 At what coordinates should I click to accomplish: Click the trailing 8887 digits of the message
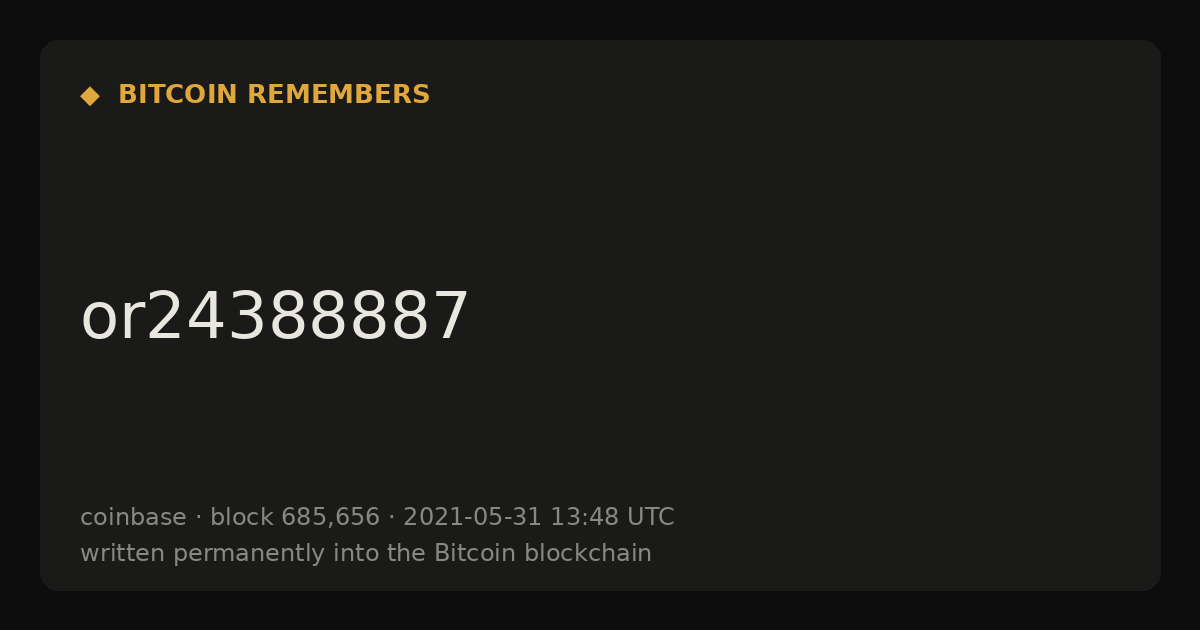(389, 318)
